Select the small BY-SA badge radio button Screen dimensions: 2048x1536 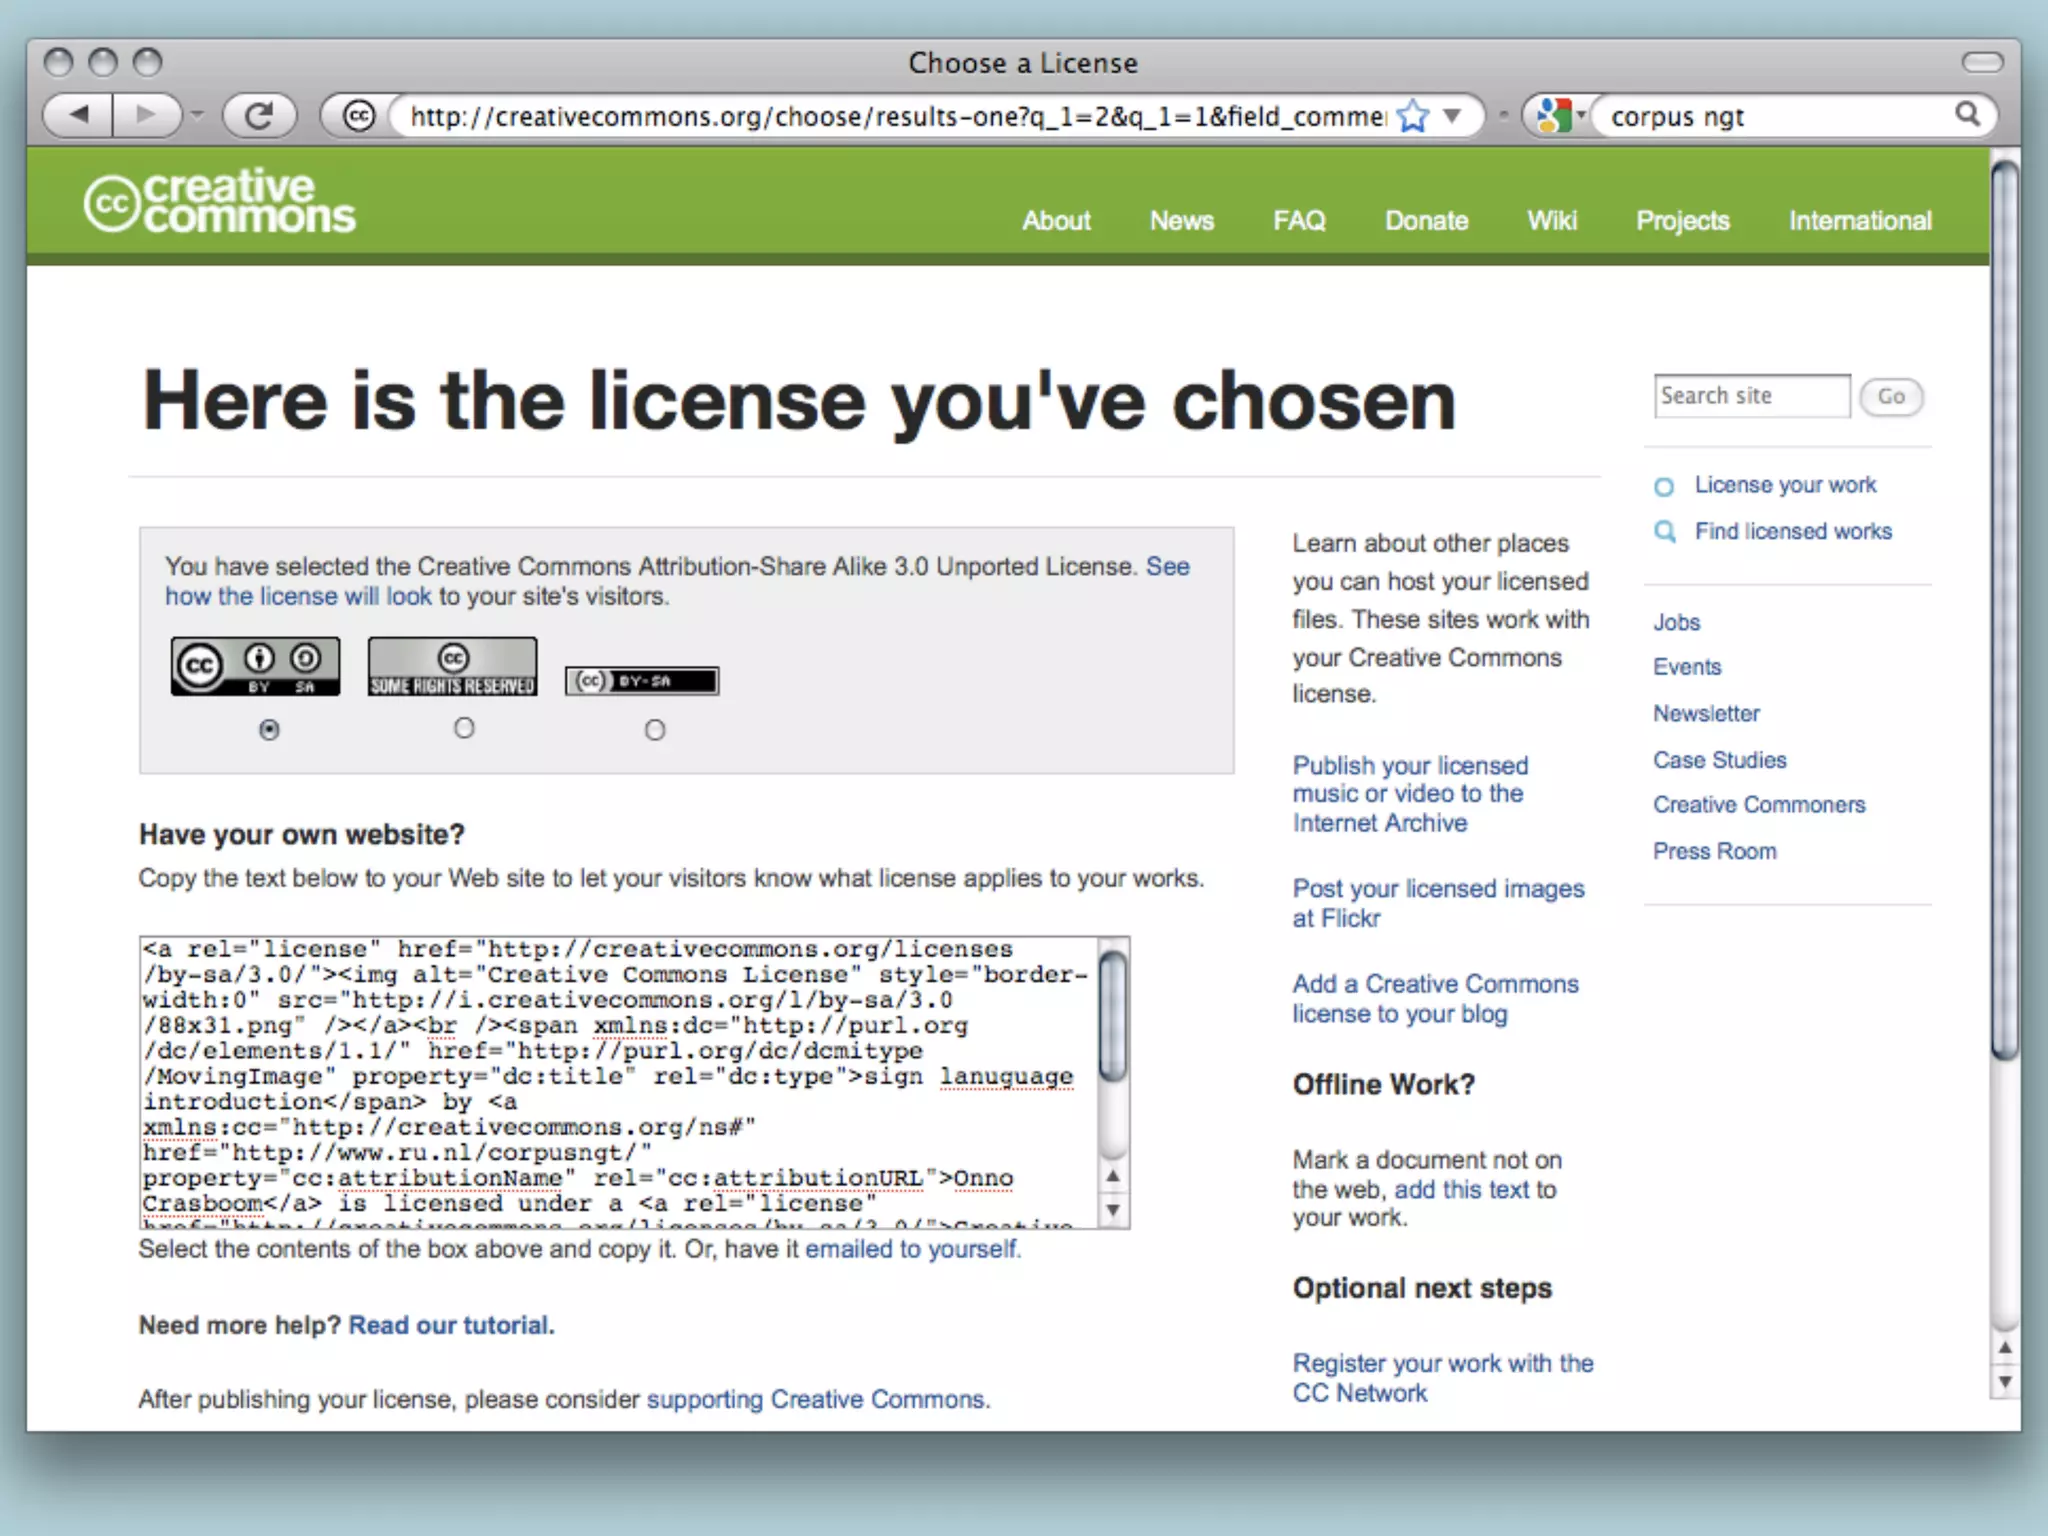655,730
